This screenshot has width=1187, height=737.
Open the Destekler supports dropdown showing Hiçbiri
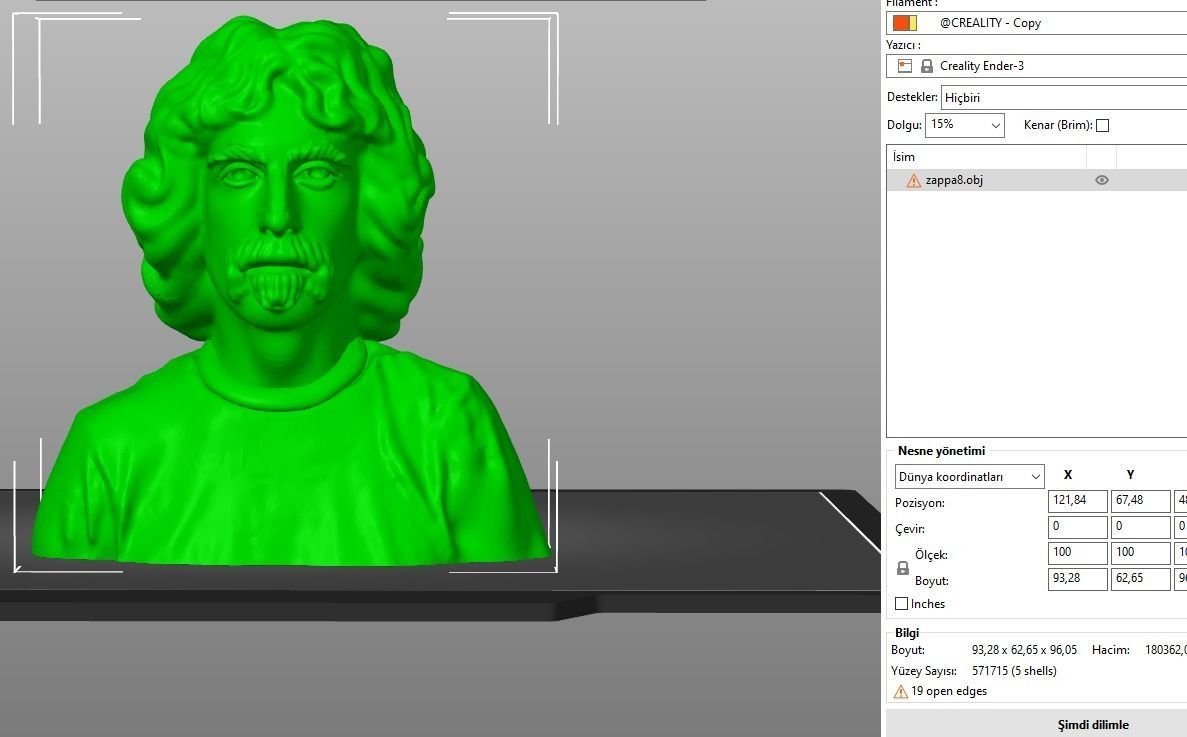coord(1064,98)
